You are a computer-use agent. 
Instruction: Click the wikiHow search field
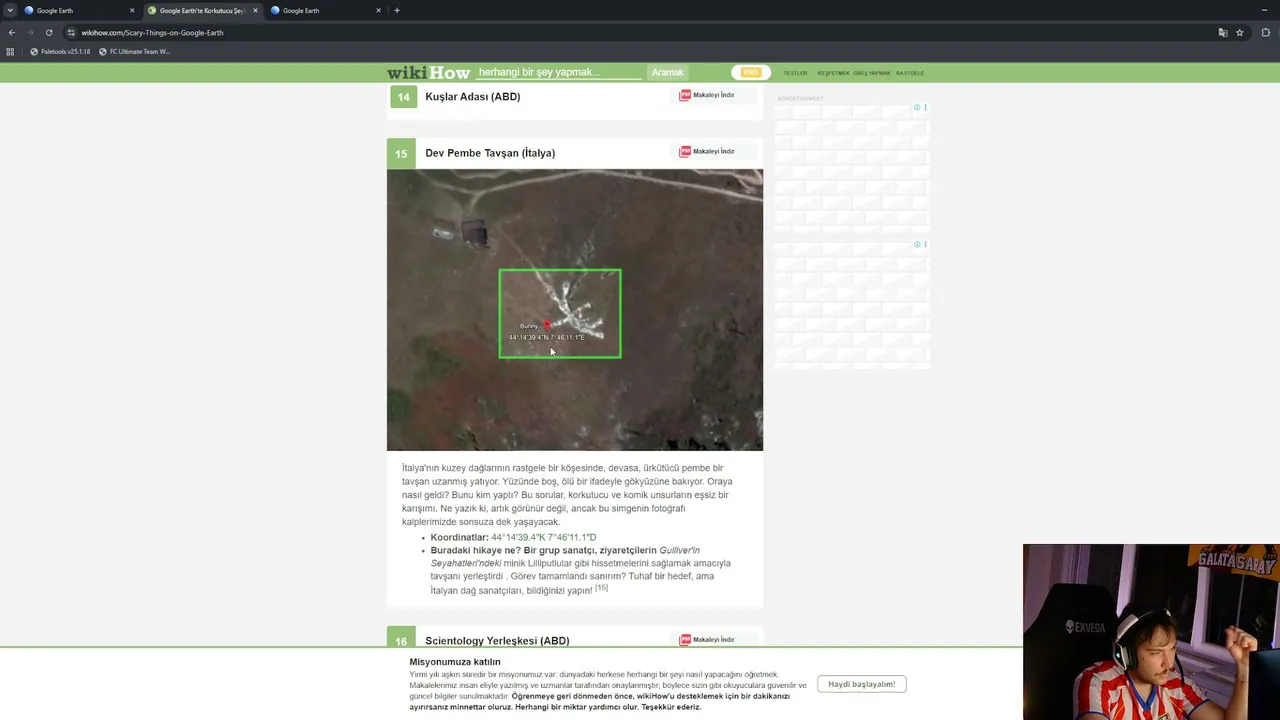559,72
